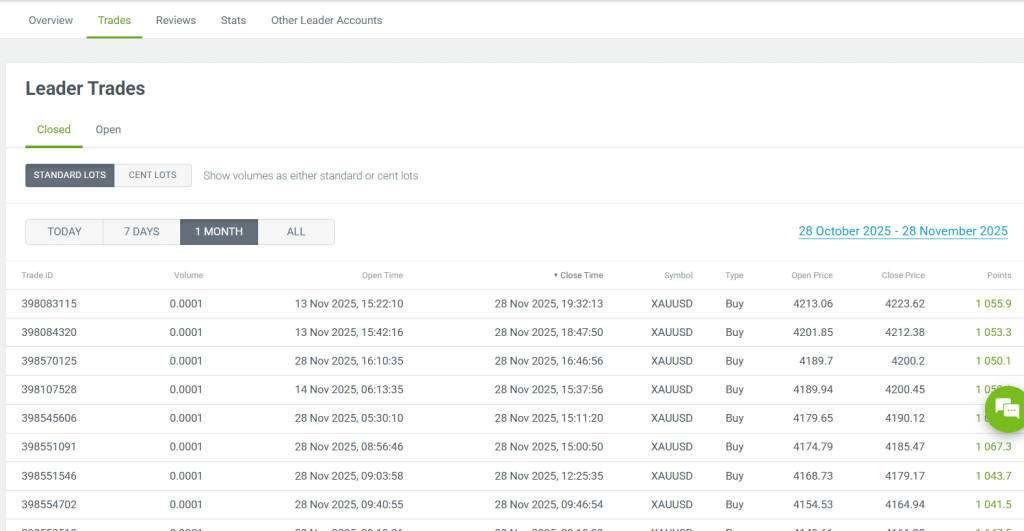Image resolution: width=1024 pixels, height=531 pixels.
Task: Filter trades by 7 Days
Action: tap(142, 232)
